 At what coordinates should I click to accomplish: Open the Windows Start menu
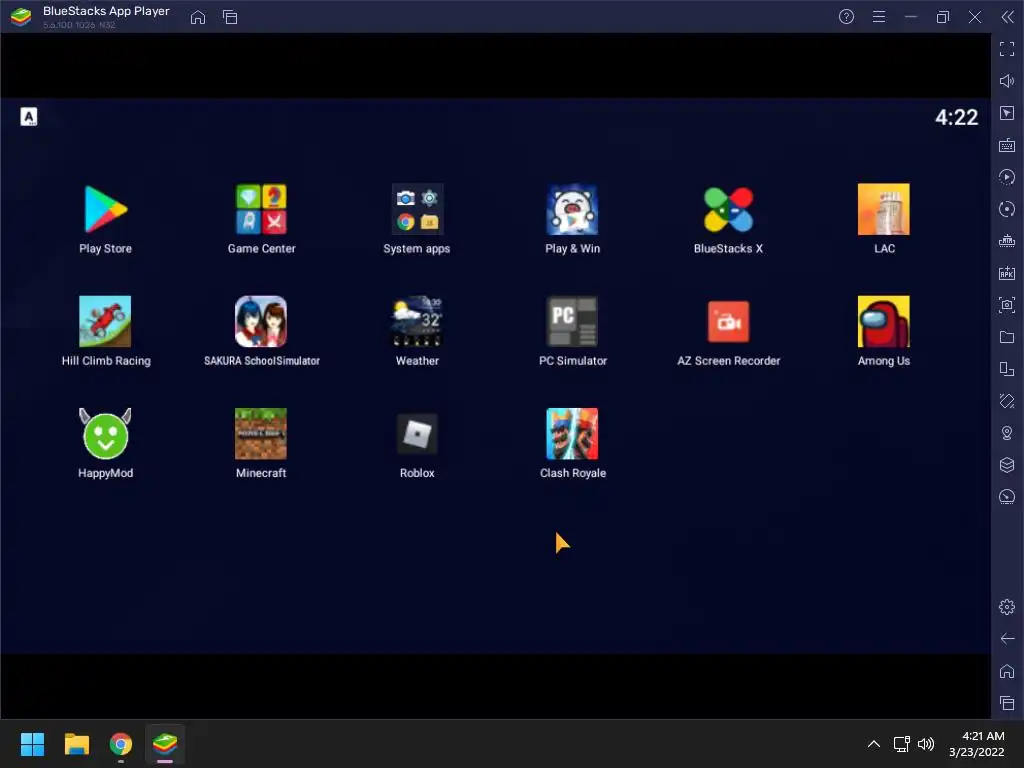pyautogui.click(x=32, y=744)
